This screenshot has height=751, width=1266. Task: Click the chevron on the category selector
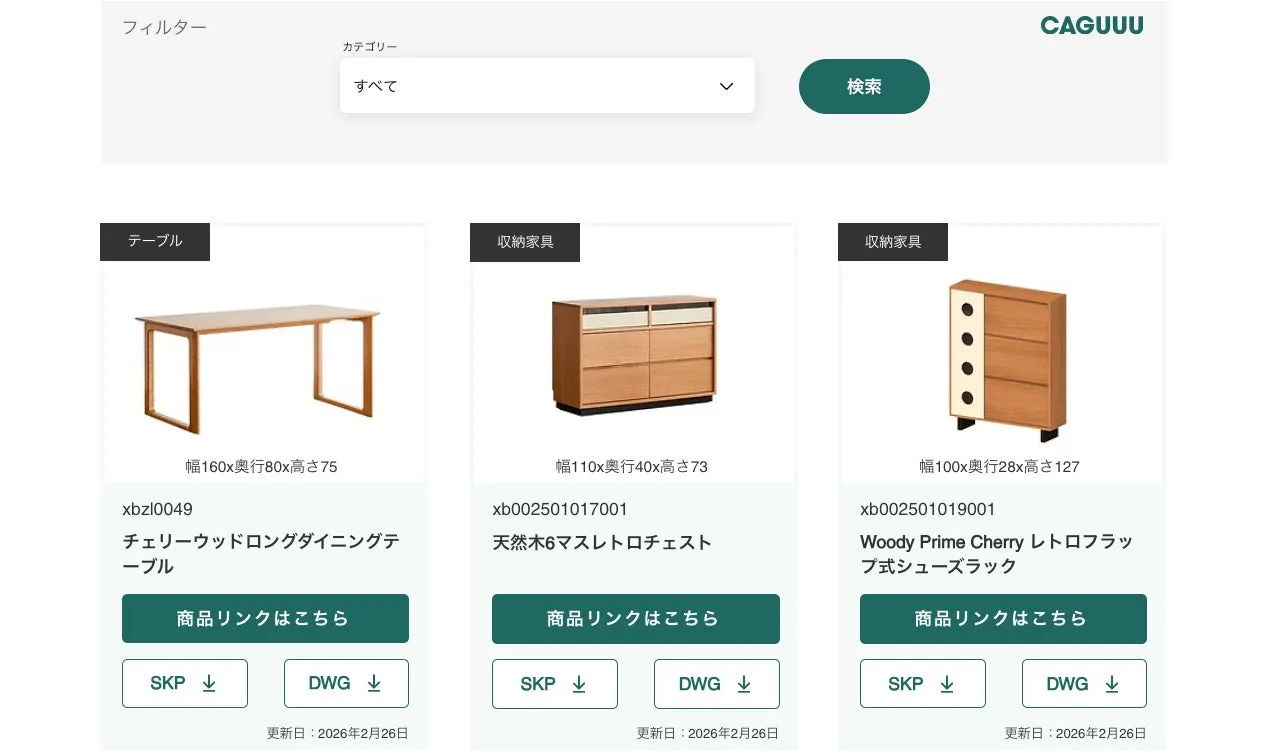pyautogui.click(x=726, y=86)
